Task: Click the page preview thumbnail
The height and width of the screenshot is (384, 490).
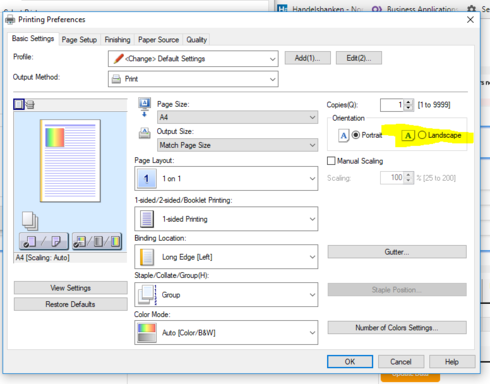Action: (x=70, y=161)
